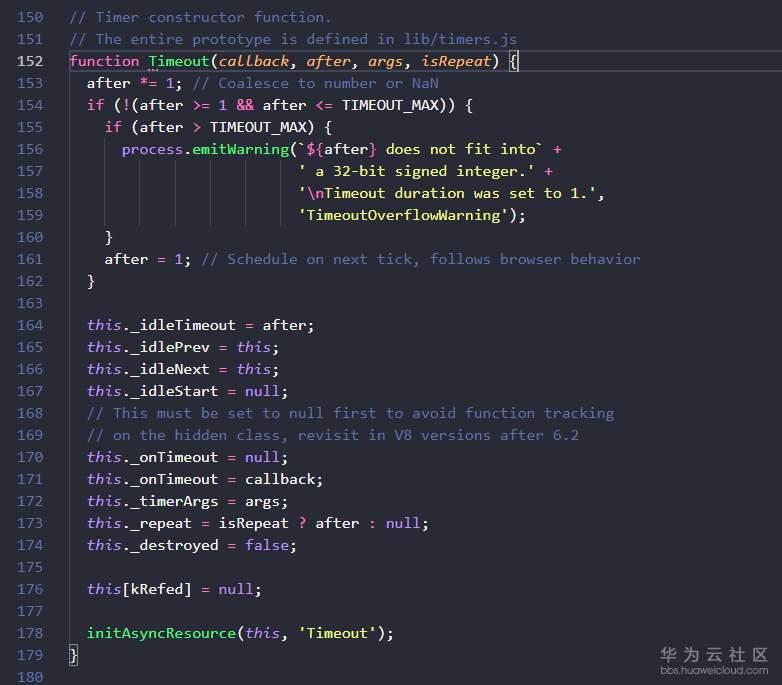
Task: Click 'isRepeat' on line 173
Action: [253, 523]
